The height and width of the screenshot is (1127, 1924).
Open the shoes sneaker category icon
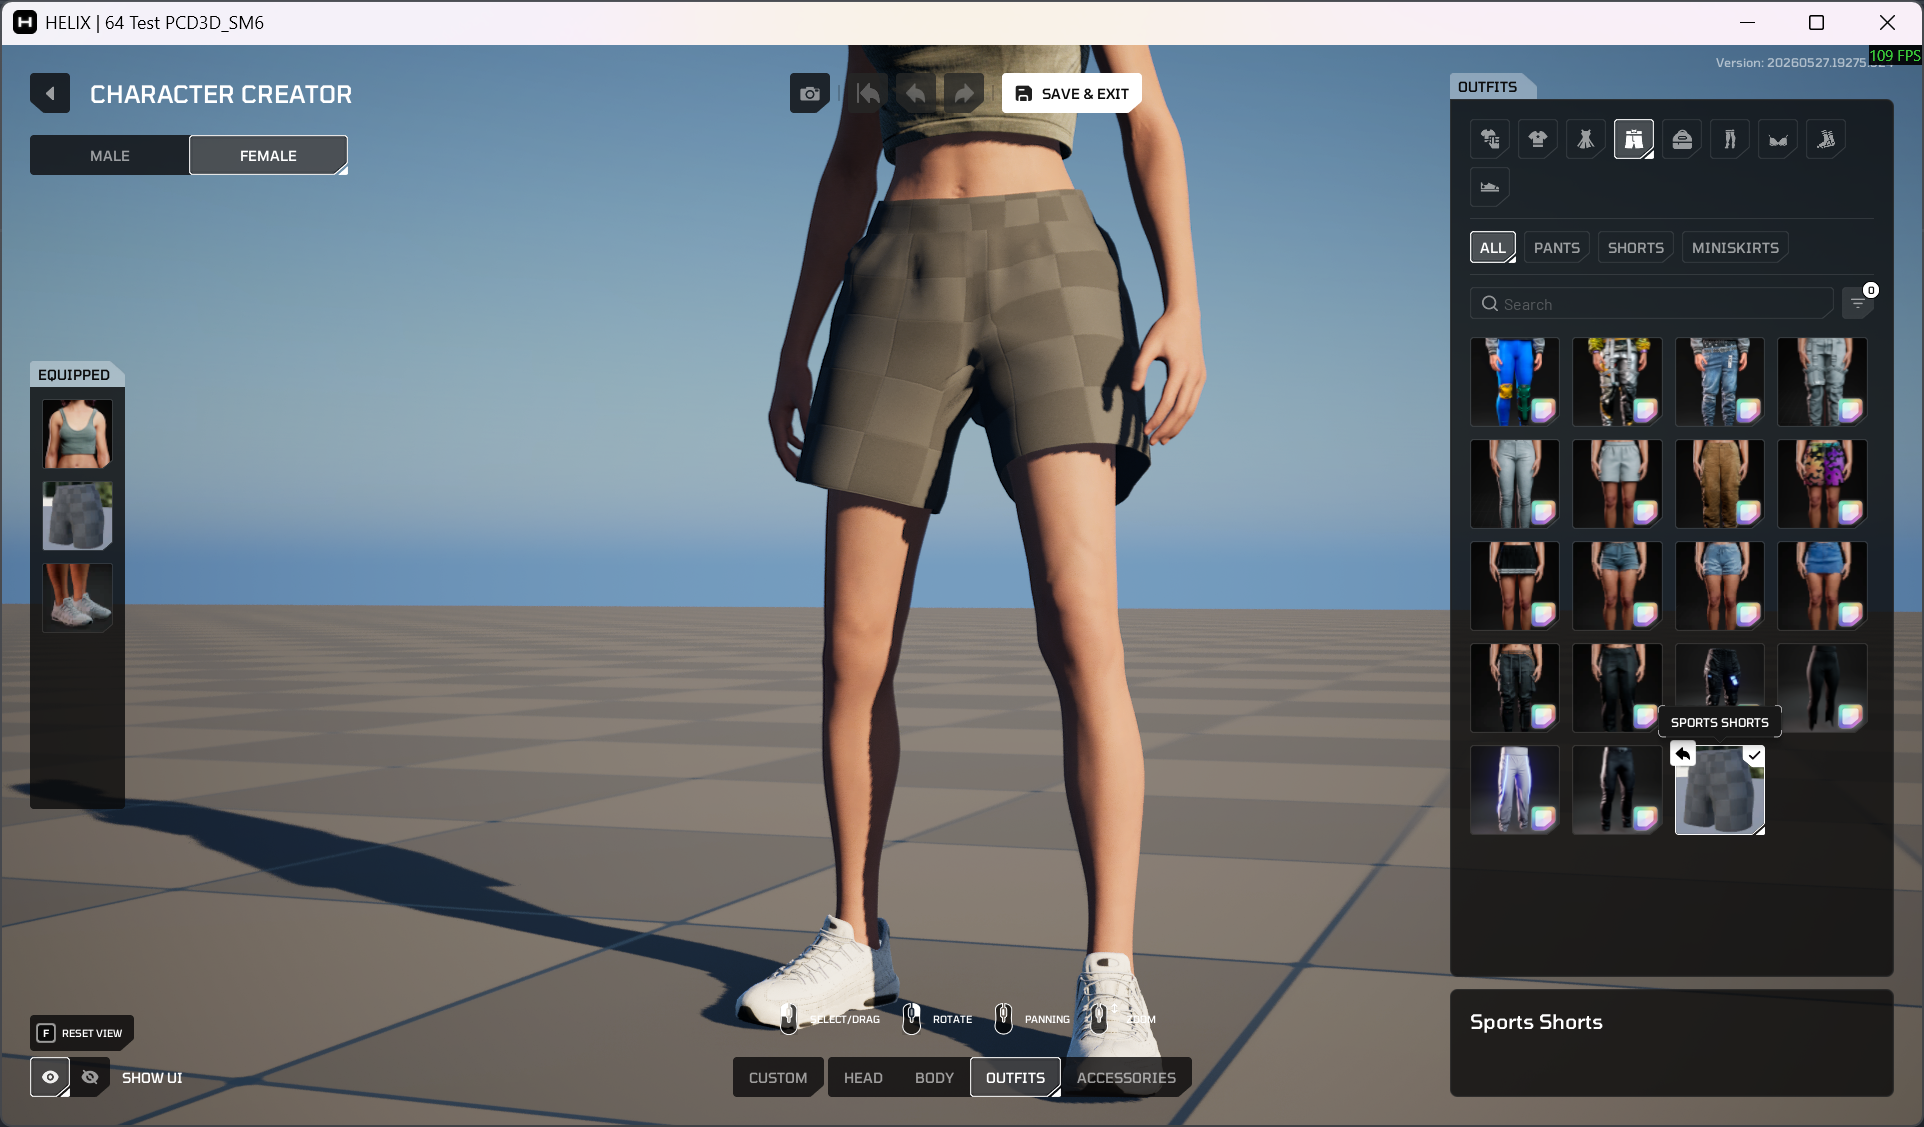(1490, 187)
